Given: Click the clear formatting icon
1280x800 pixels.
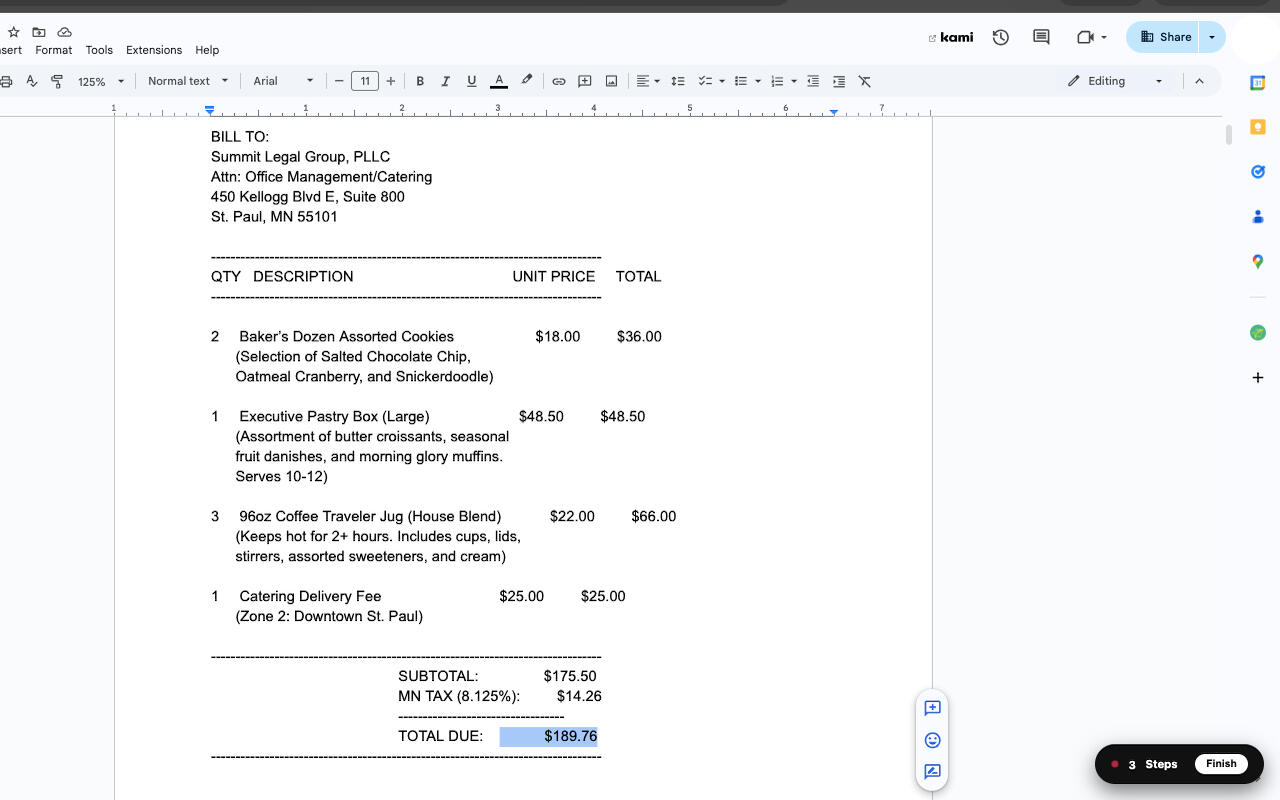Looking at the screenshot, I should pyautogui.click(x=865, y=81).
